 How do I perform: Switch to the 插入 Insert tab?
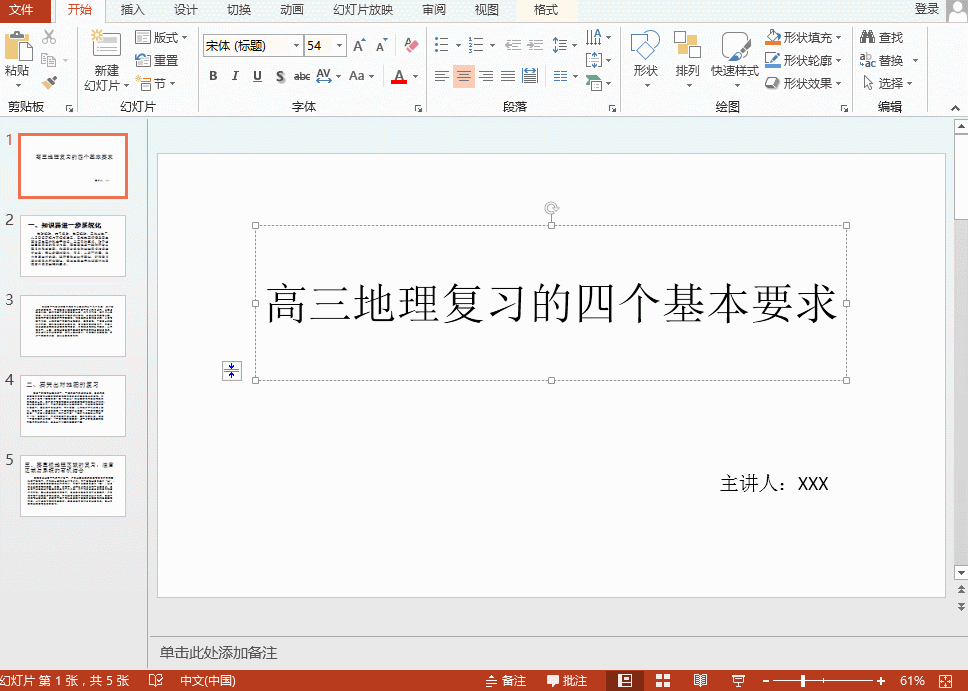click(132, 10)
